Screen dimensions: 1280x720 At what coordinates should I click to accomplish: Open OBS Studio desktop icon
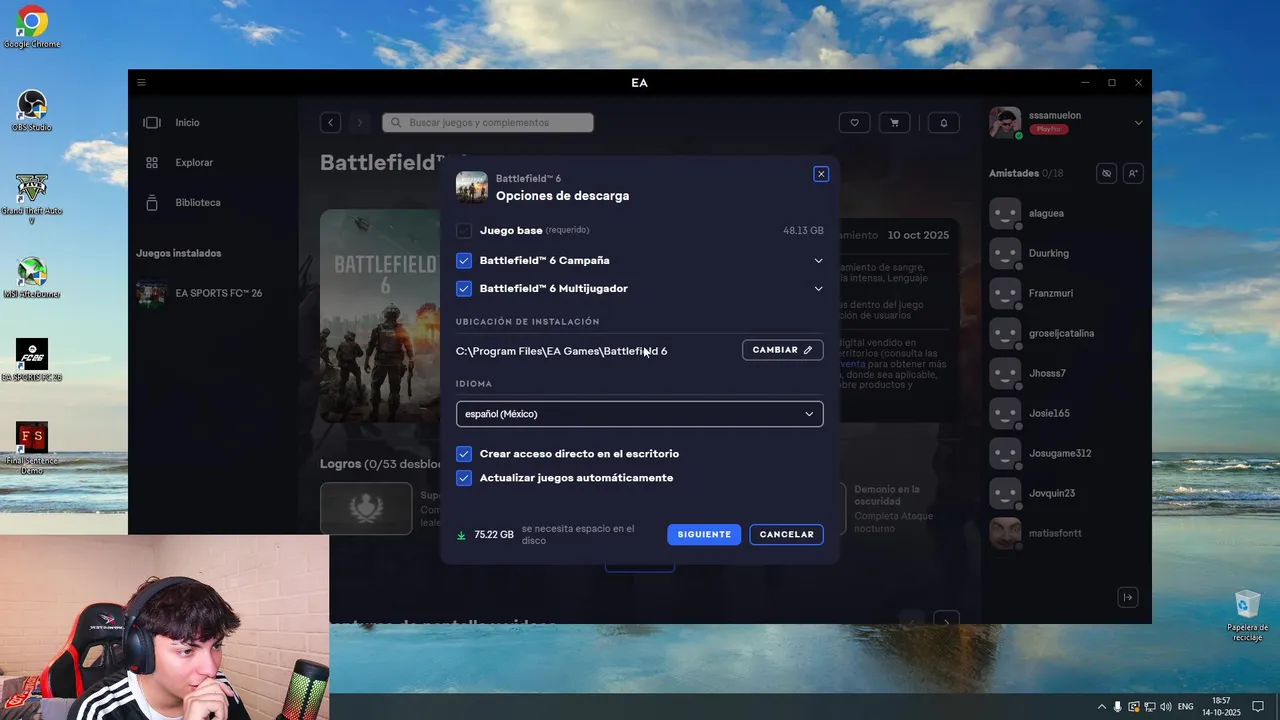pyautogui.click(x=32, y=110)
